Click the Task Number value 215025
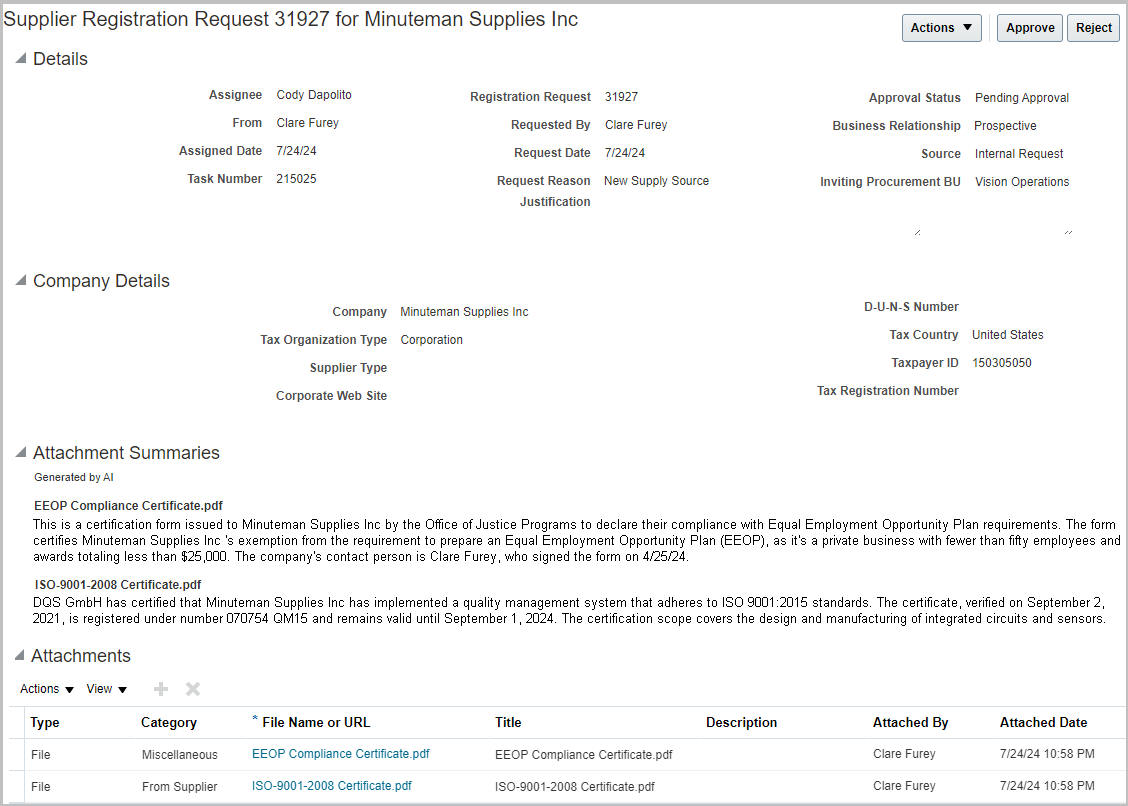This screenshot has width=1128, height=806. (x=296, y=178)
